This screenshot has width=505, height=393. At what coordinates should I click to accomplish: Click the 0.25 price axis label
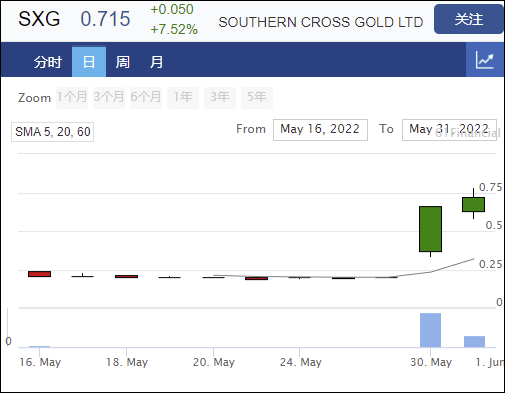(490, 264)
